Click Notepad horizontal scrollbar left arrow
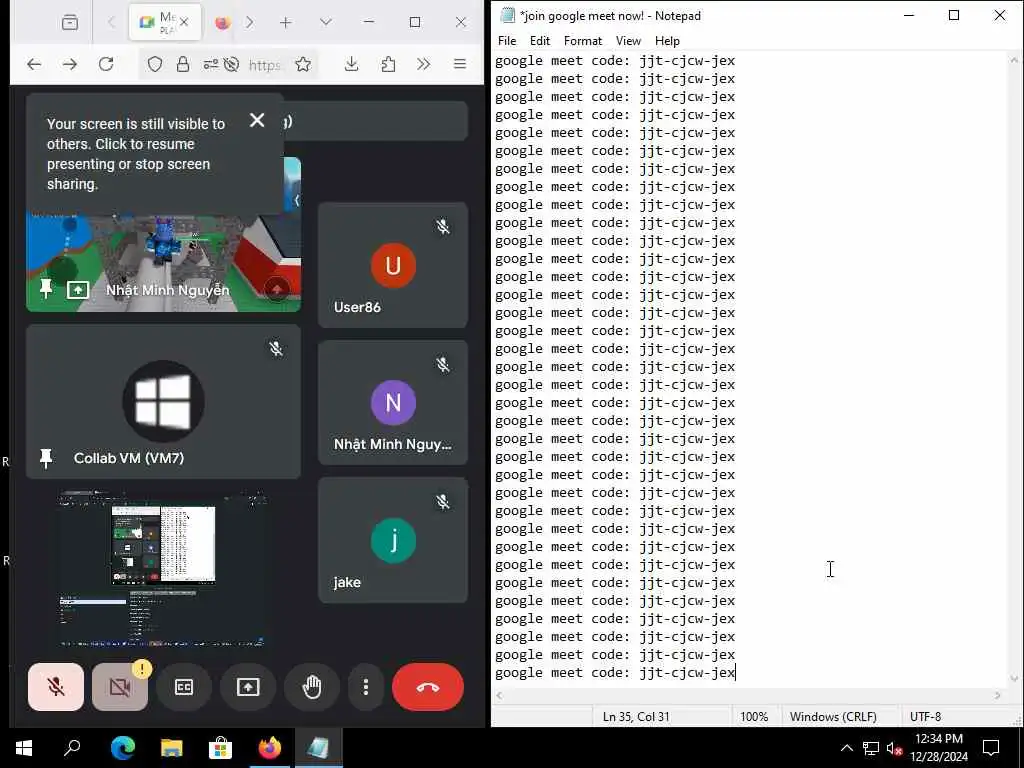This screenshot has width=1024, height=768. 500,696
